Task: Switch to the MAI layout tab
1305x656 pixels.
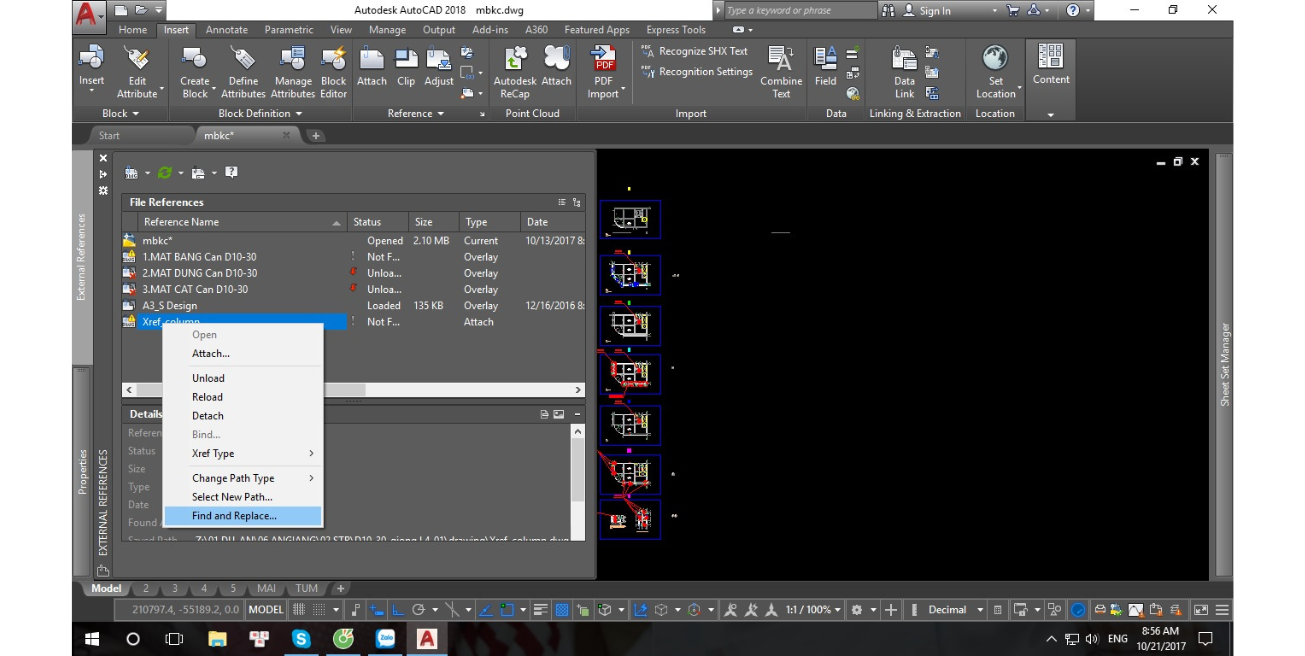Action: tap(266, 589)
